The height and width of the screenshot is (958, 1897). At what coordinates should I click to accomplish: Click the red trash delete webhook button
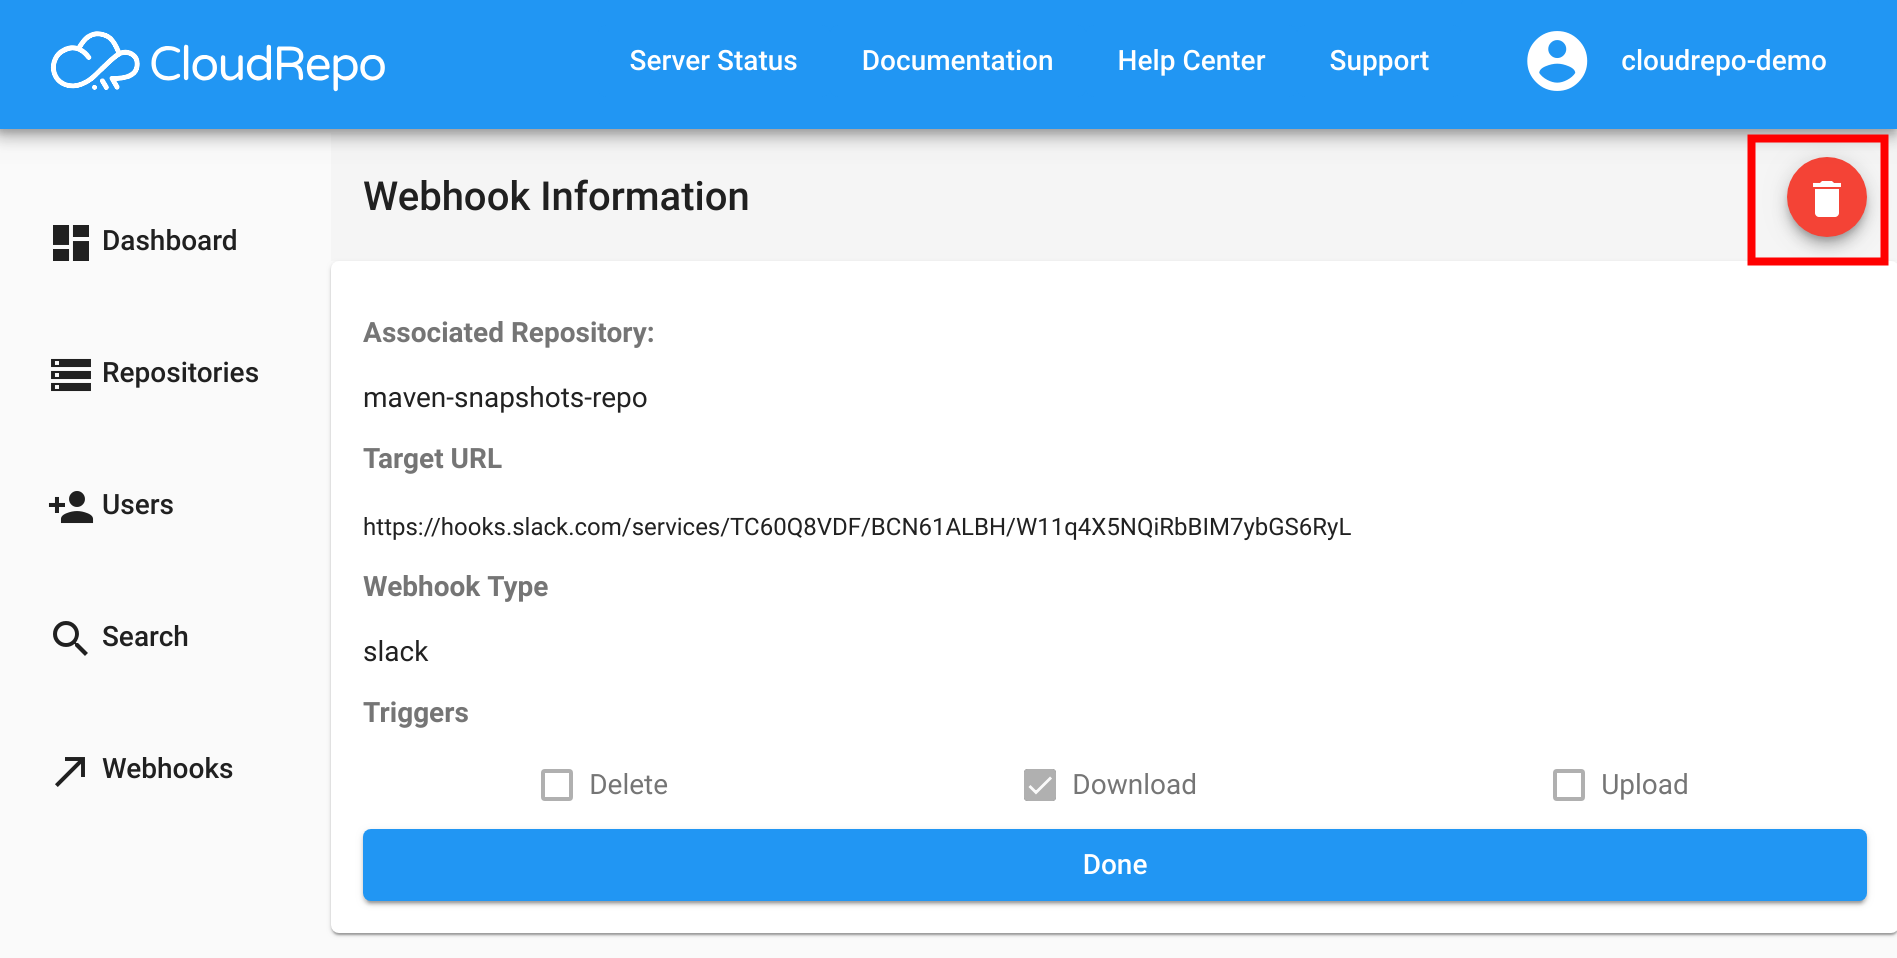(1826, 197)
